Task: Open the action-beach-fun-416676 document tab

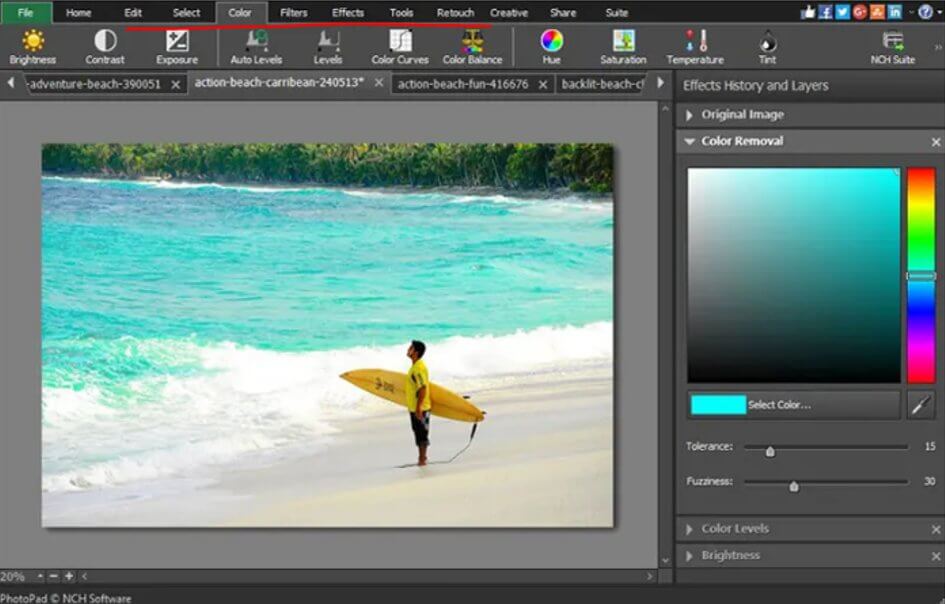Action: tap(463, 84)
